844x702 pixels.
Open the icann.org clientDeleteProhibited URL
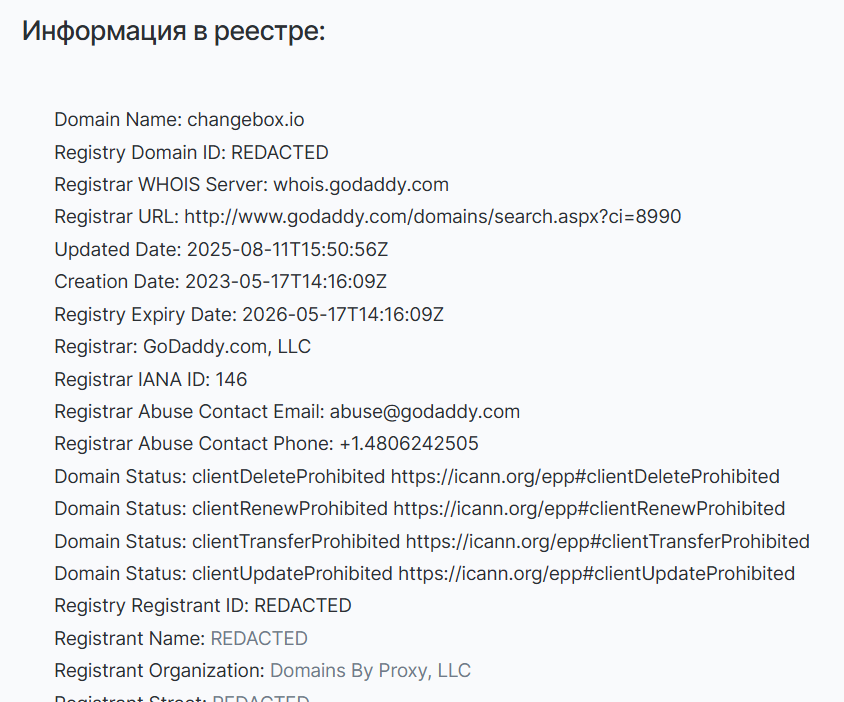[585, 476]
